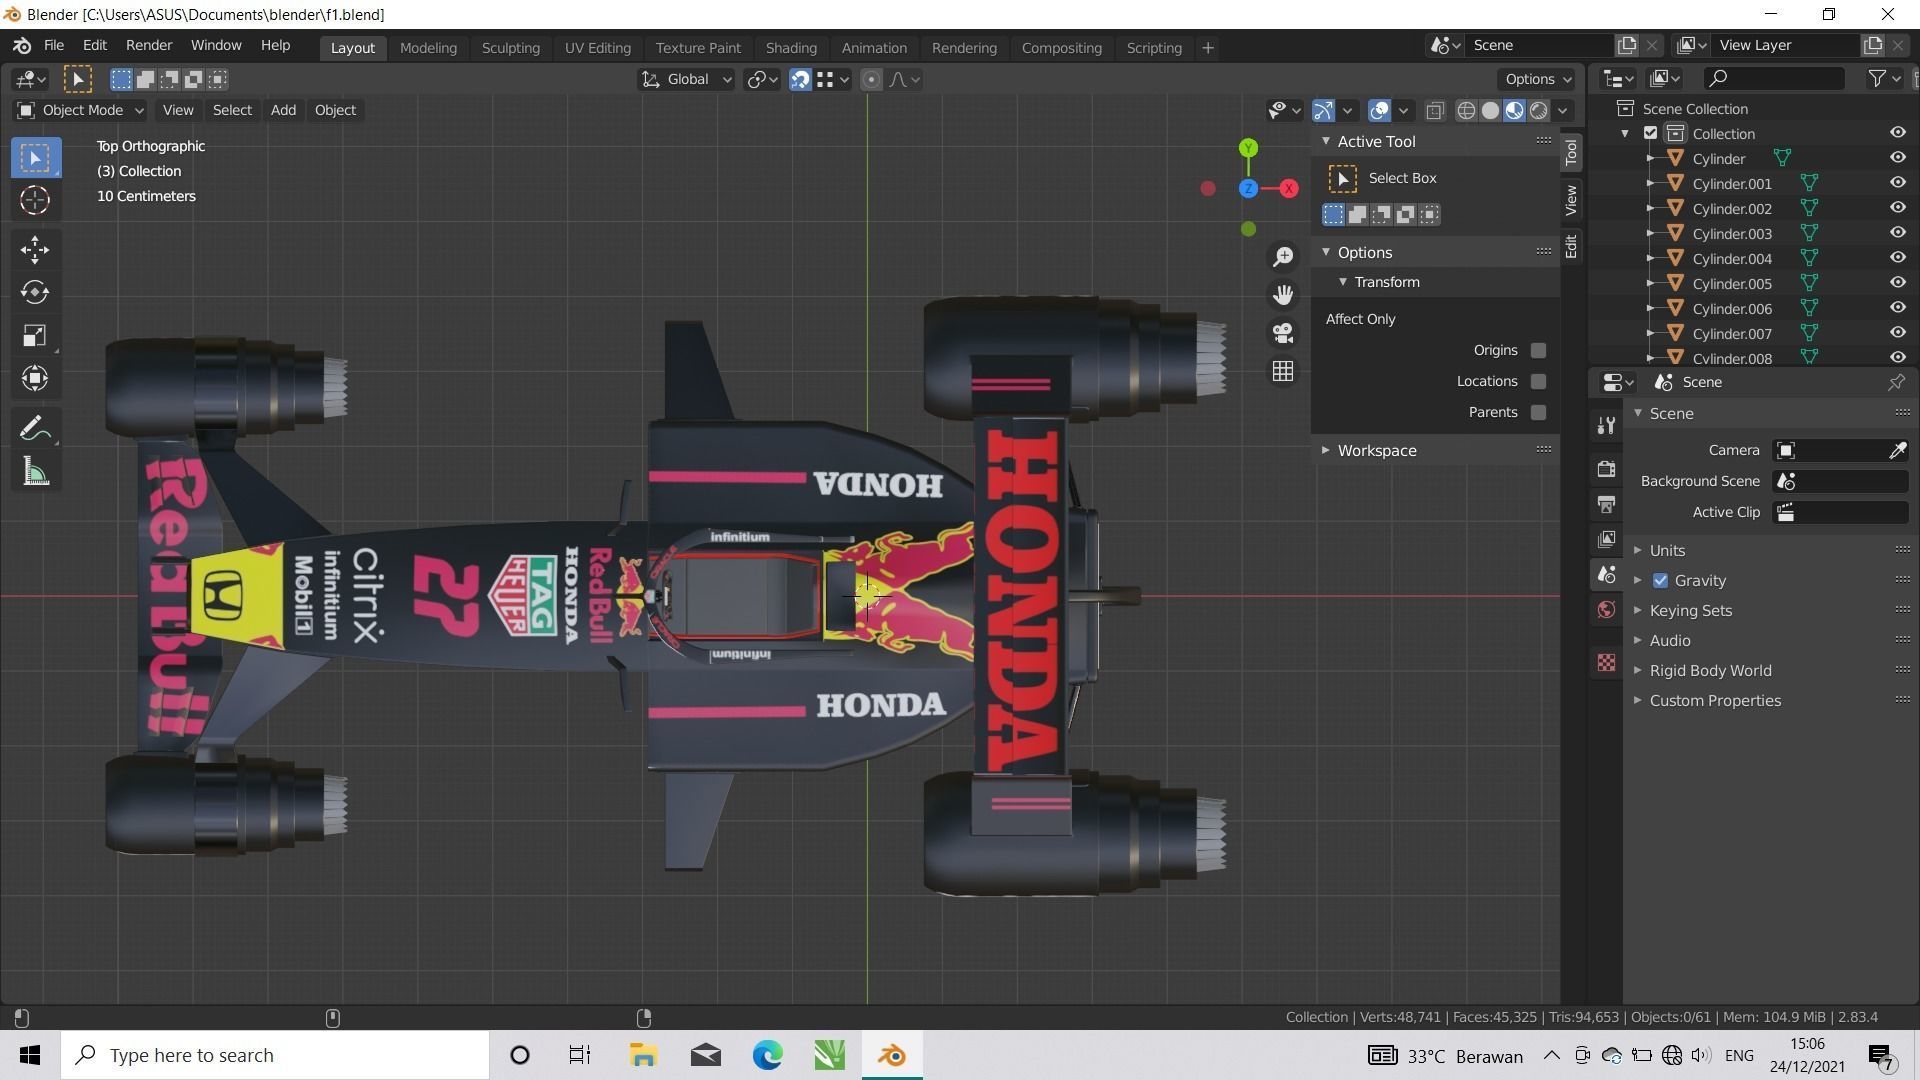
Task: Switch to material preview shading
Action: pos(1514,111)
